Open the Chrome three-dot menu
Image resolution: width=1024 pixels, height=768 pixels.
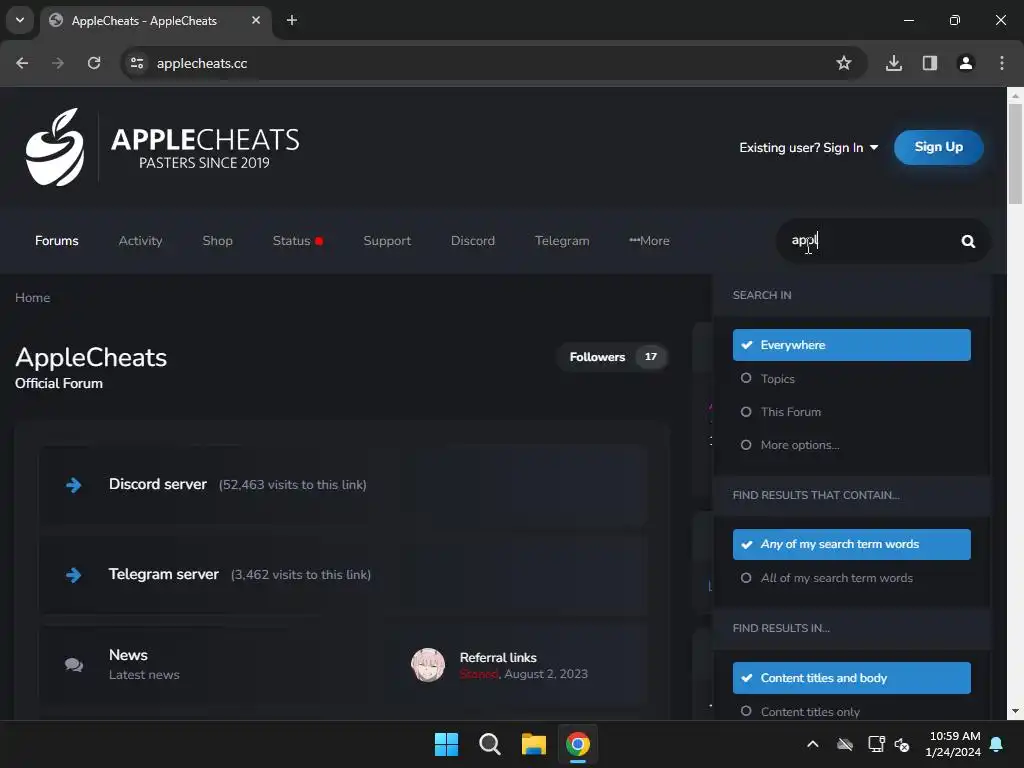(1002, 63)
